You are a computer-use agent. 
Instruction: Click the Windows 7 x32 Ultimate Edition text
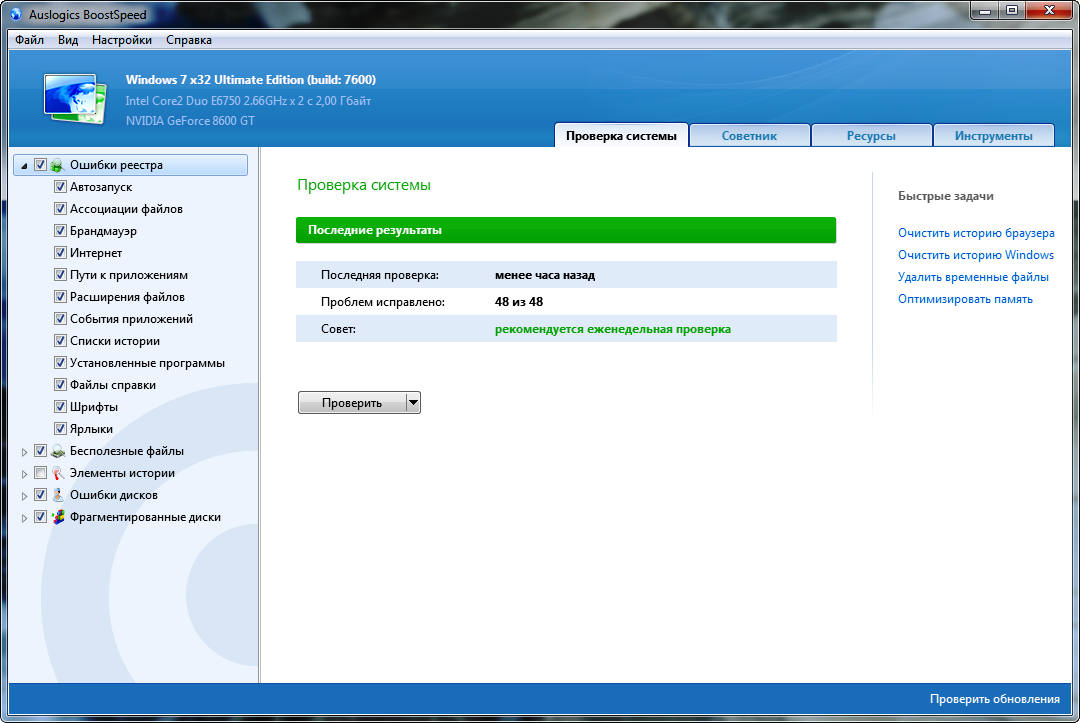(251, 80)
